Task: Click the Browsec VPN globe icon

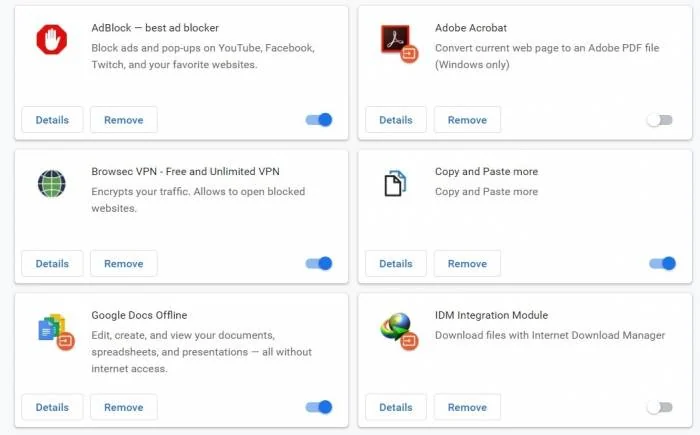Action: [52, 184]
